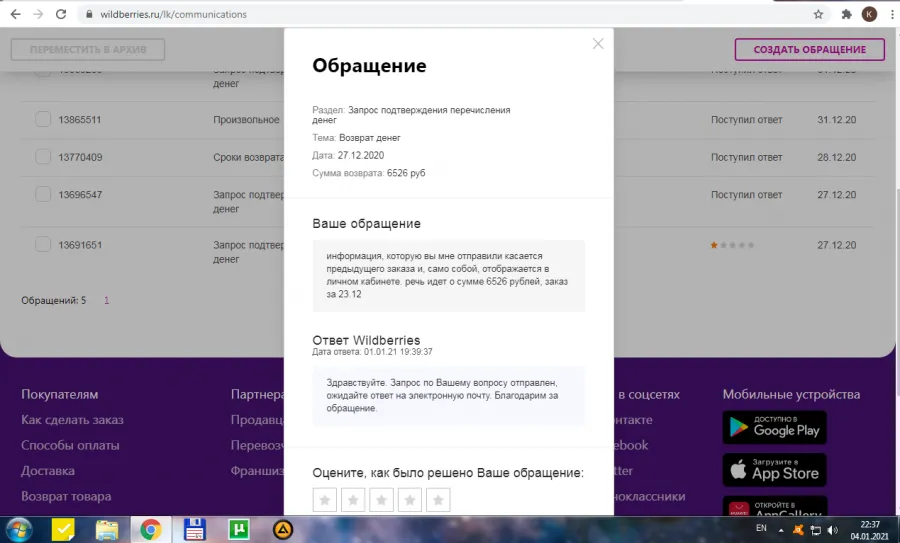
Task: Open volume speaker tray icon
Action: point(832,530)
